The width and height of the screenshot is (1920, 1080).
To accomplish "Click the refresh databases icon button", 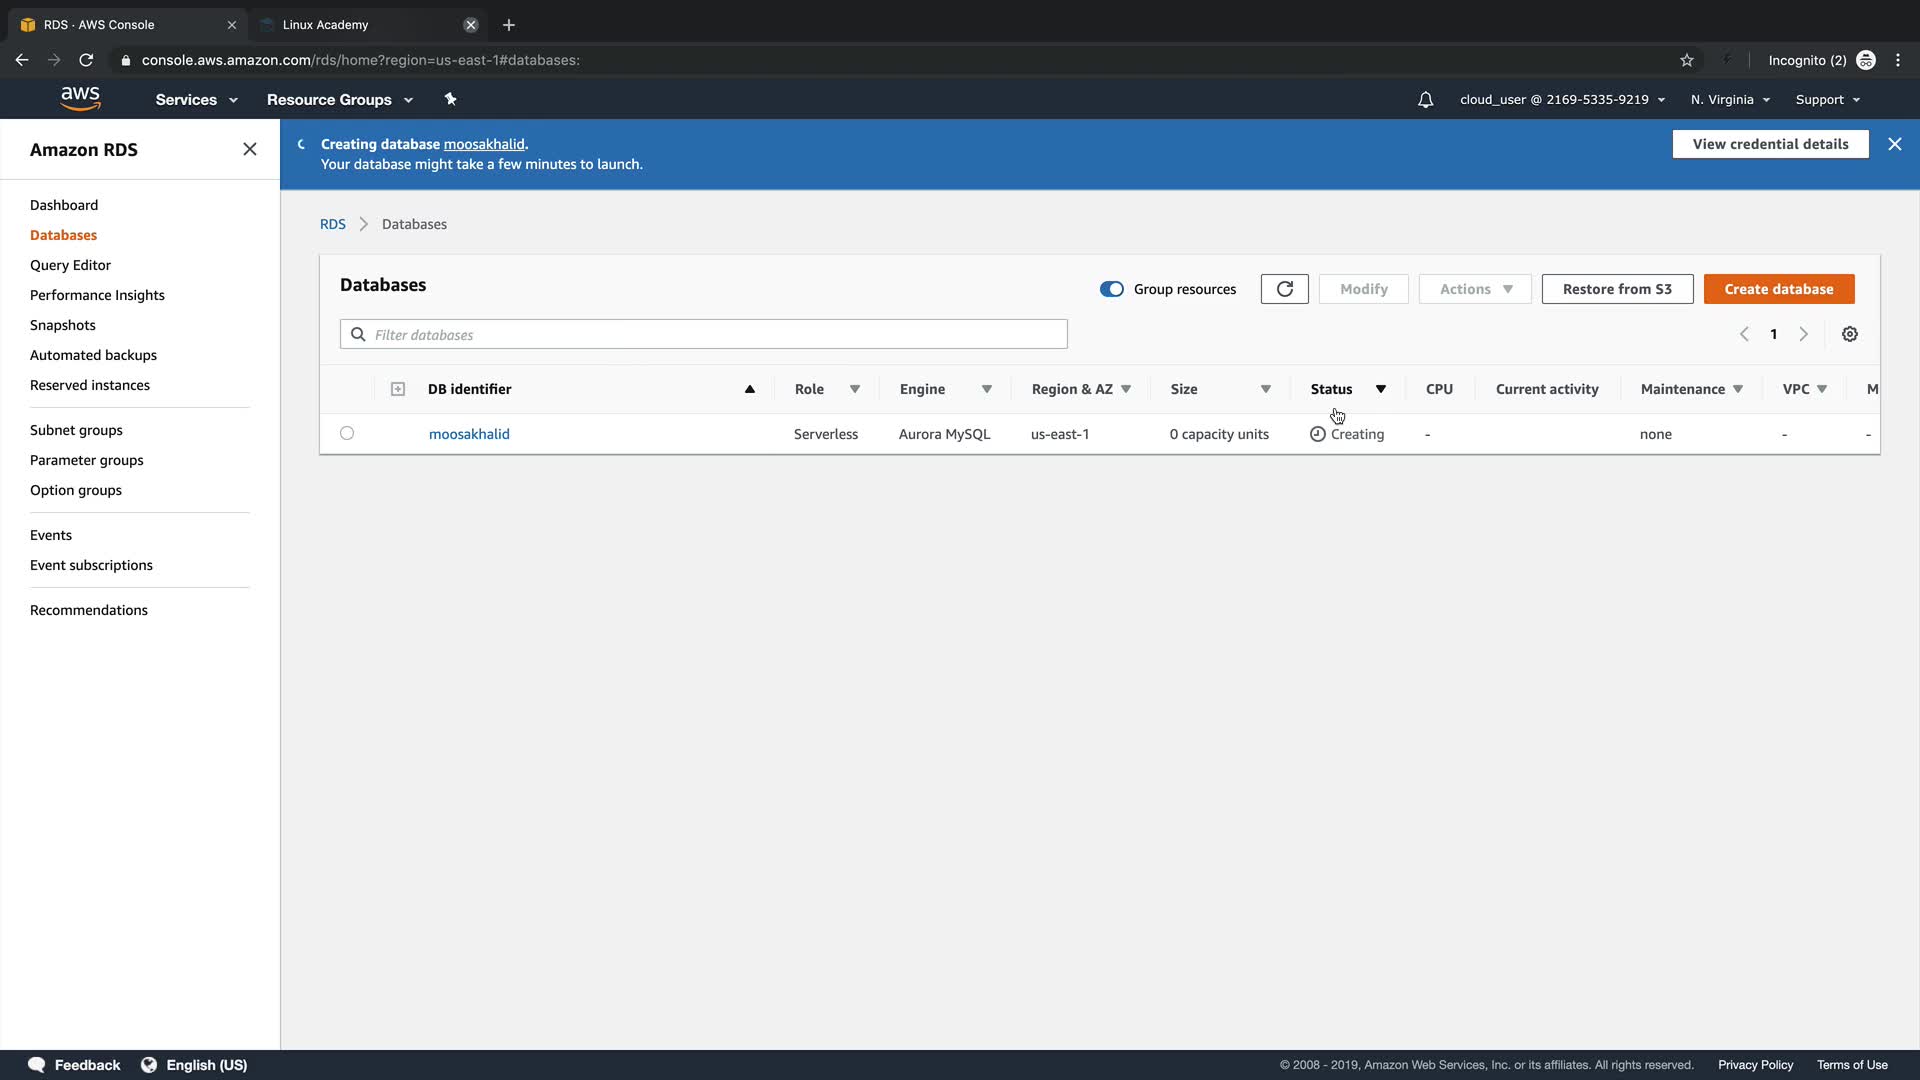I will pos(1284,289).
